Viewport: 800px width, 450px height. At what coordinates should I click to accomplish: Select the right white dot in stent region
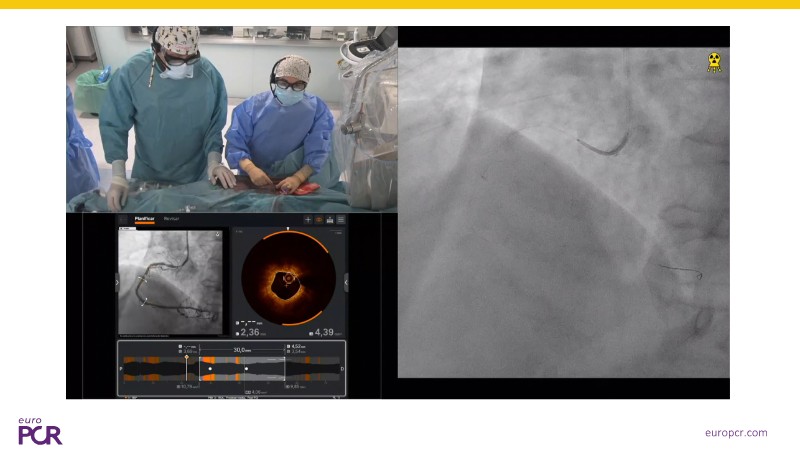coord(246,368)
